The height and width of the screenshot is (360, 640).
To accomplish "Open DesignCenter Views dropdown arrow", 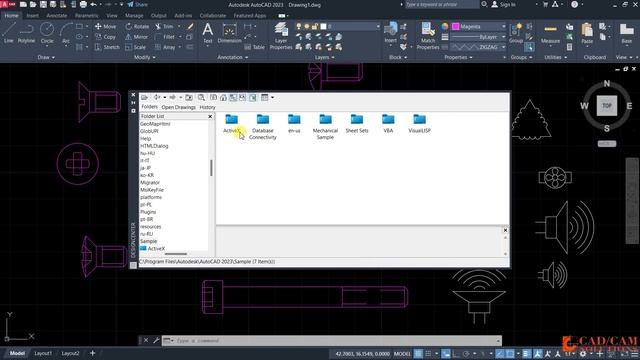I will [x=273, y=98].
